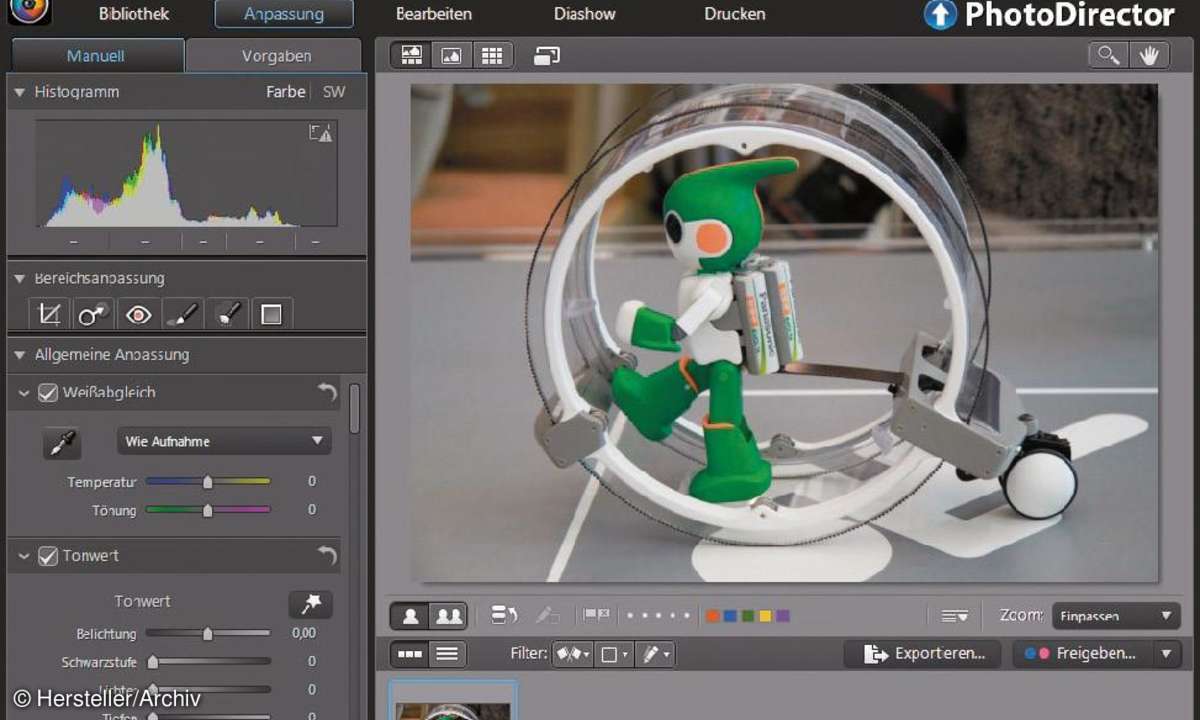The height and width of the screenshot is (720, 1200).
Task: Activate the gradient mask tool
Action: pos(271,315)
